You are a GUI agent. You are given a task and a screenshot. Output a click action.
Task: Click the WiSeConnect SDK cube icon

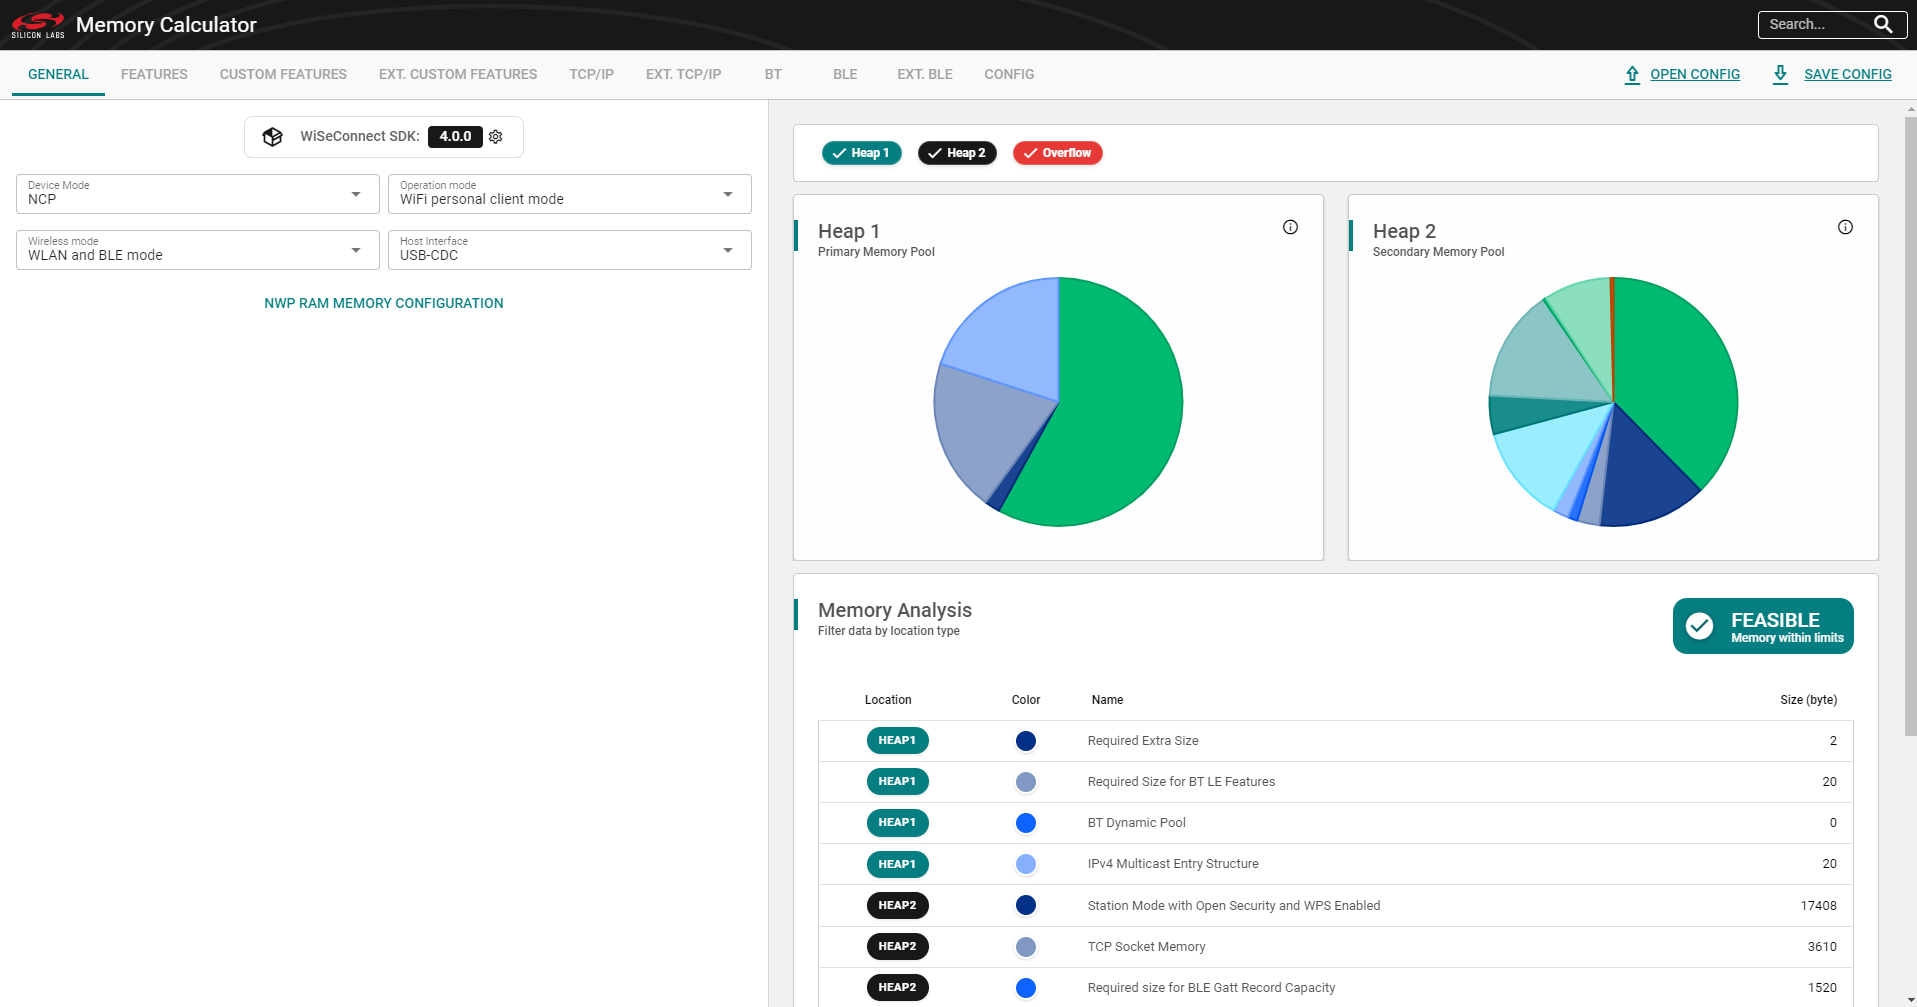(x=272, y=137)
